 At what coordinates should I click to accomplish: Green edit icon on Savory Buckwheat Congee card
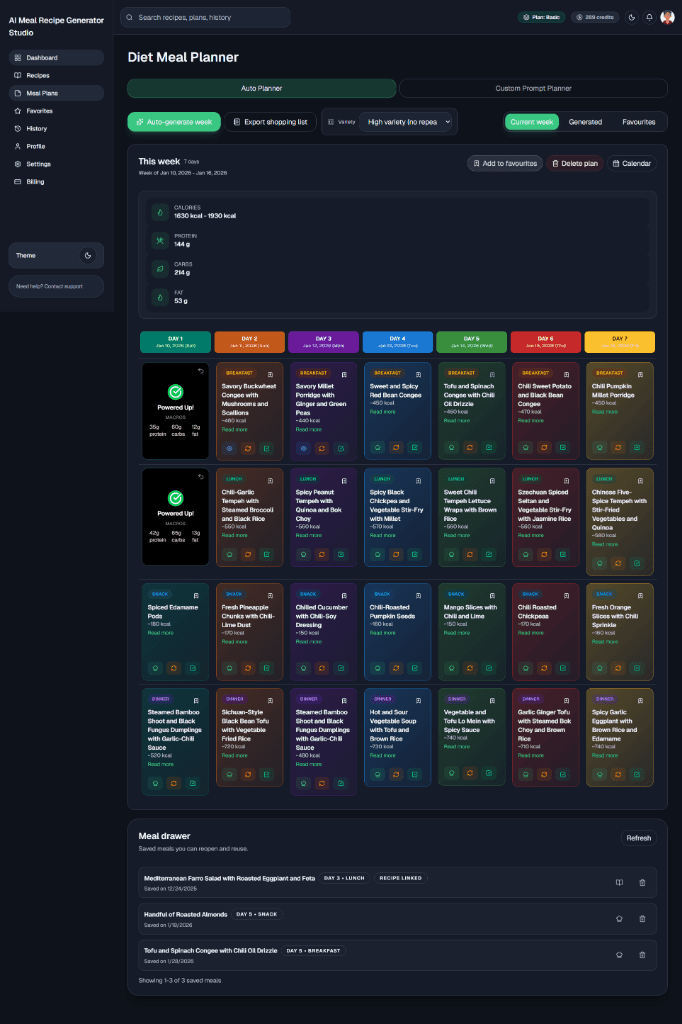(267, 449)
